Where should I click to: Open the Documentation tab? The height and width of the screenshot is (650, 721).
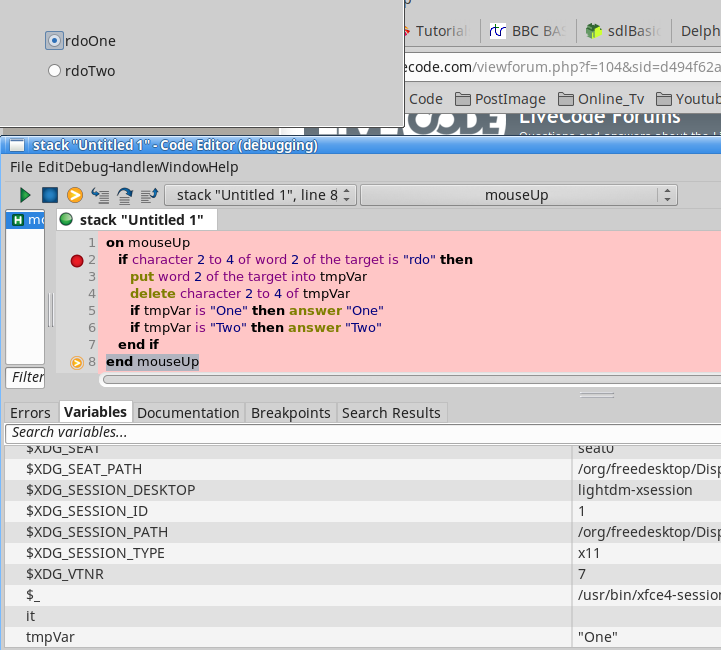(x=188, y=413)
